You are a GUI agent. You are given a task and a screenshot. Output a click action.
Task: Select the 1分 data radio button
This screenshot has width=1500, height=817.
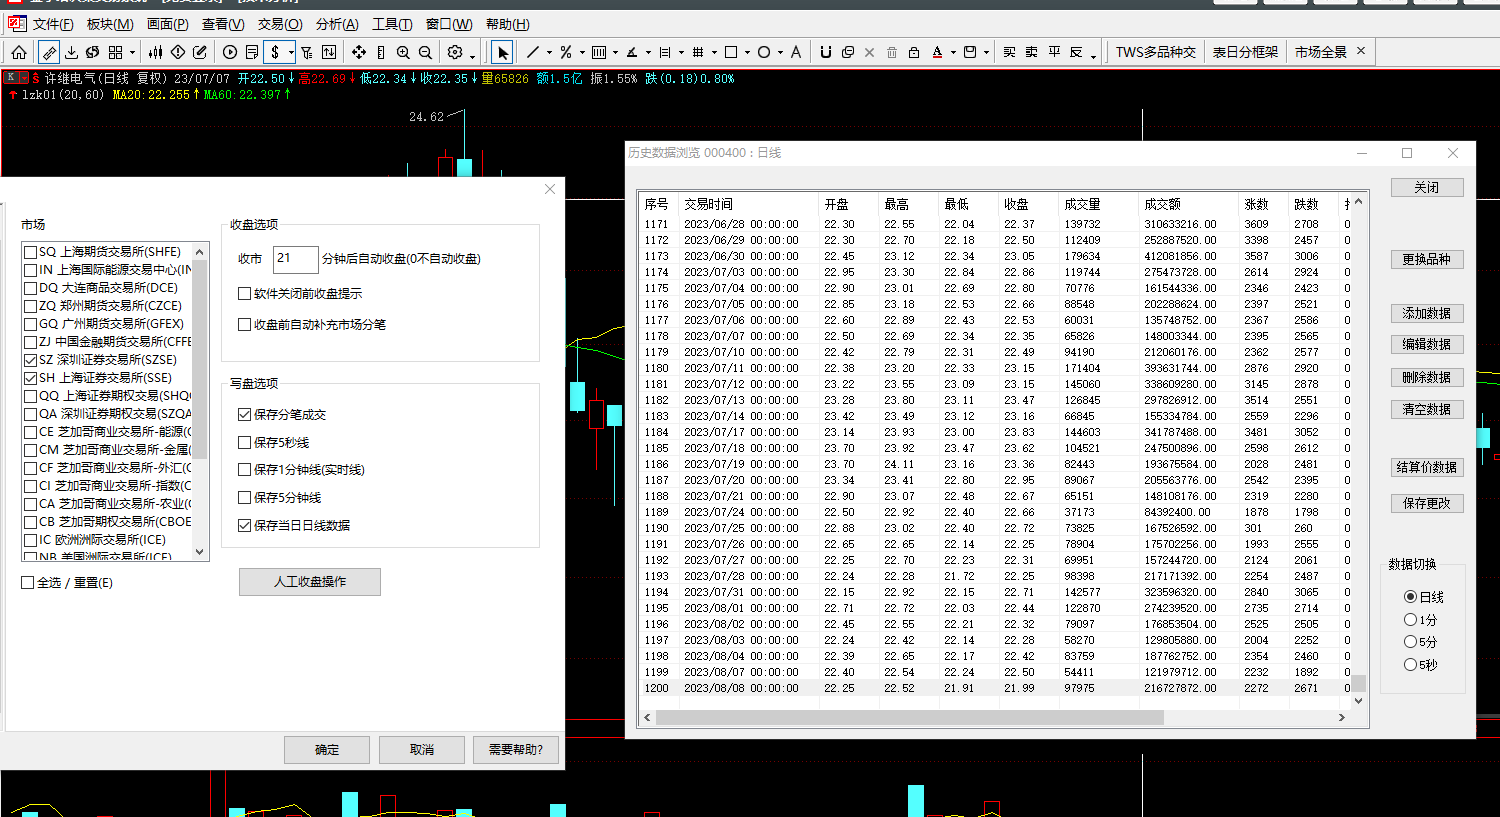coord(1411,620)
